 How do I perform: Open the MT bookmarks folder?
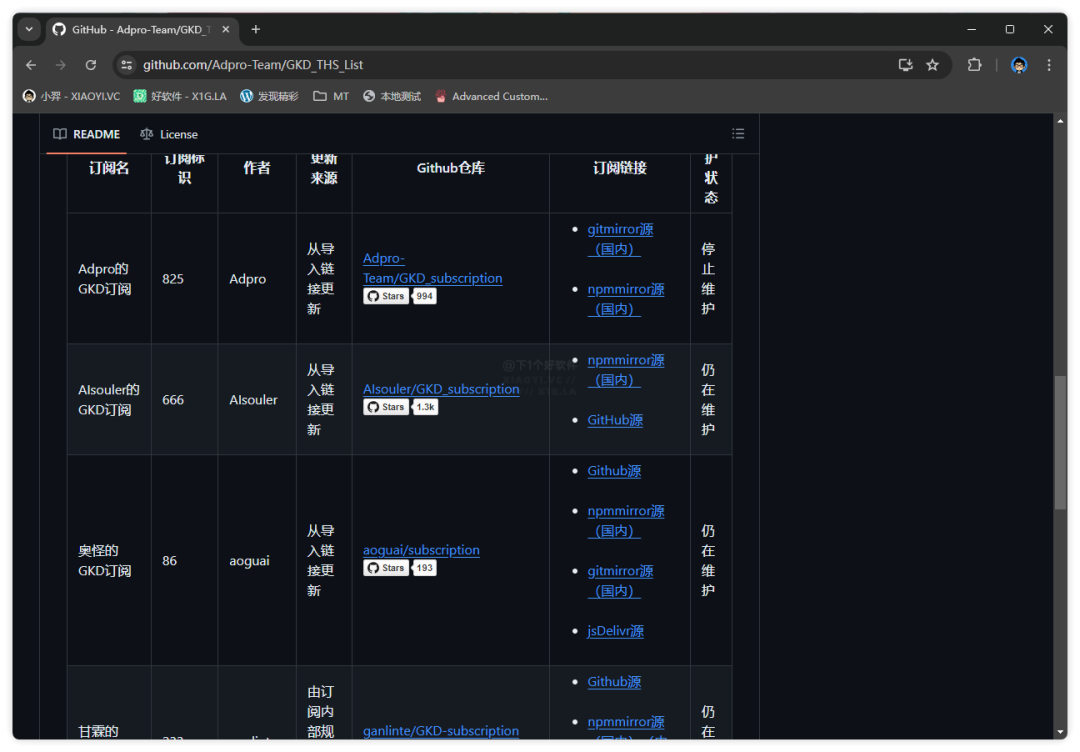(x=331, y=97)
